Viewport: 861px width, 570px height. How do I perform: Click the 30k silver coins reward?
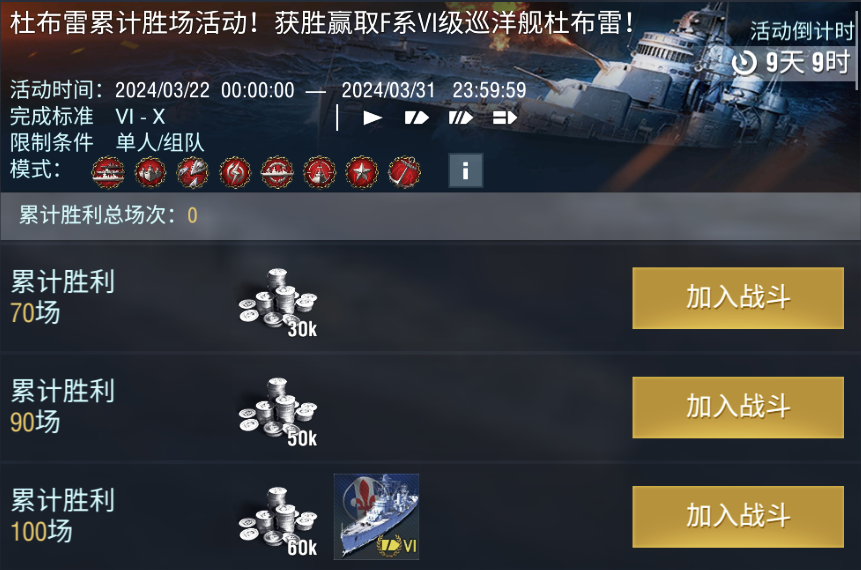point(278,302)
